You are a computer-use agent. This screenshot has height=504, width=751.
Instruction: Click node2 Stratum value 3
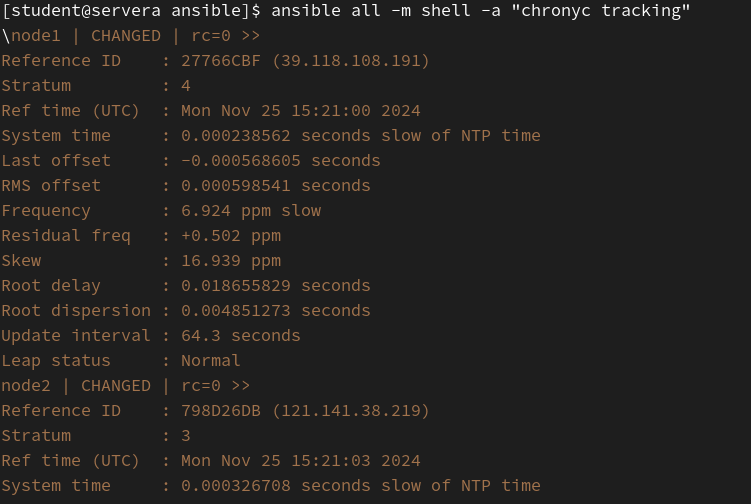[186, 435]
